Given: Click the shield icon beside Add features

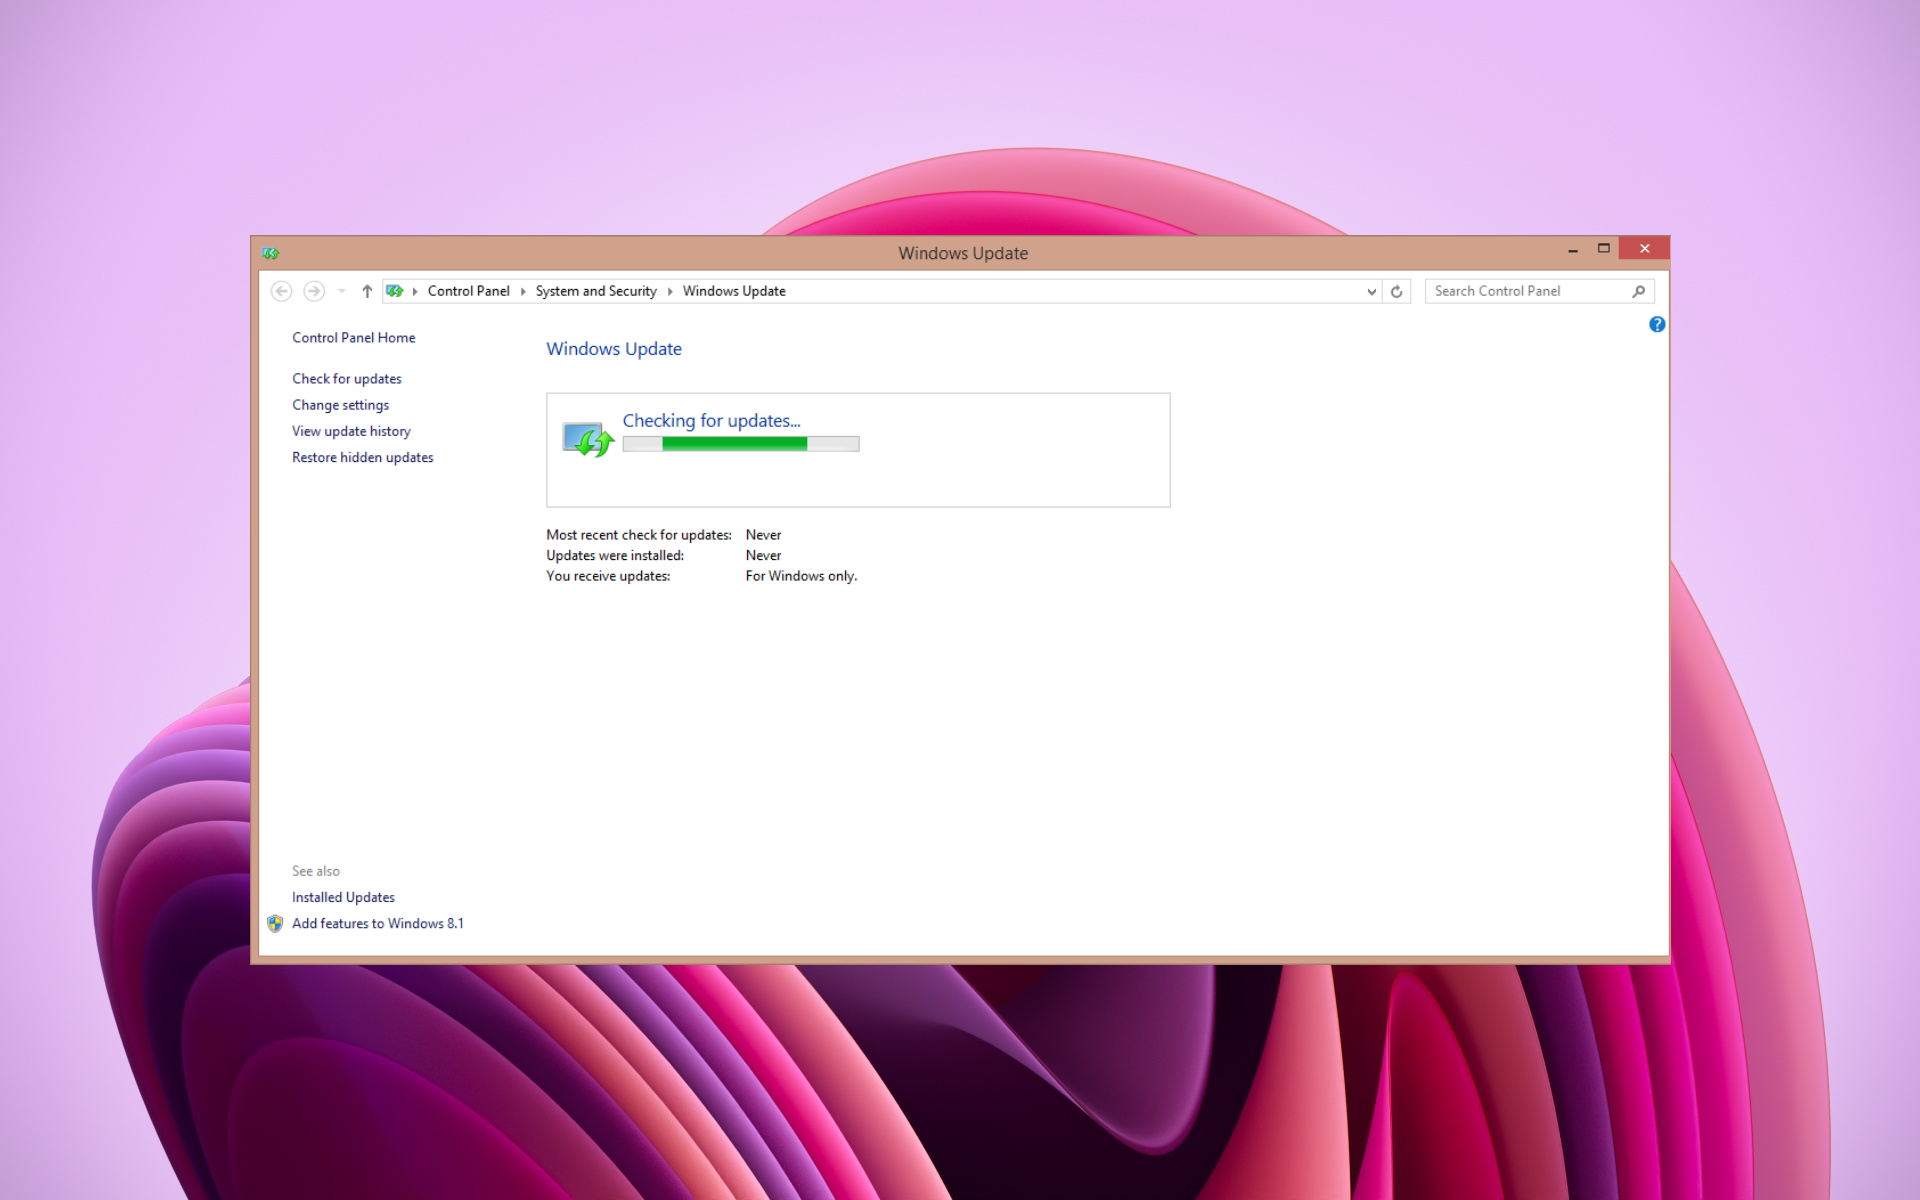Looking at the screenshot, I should pyautogui.click(x=275, y=923).
